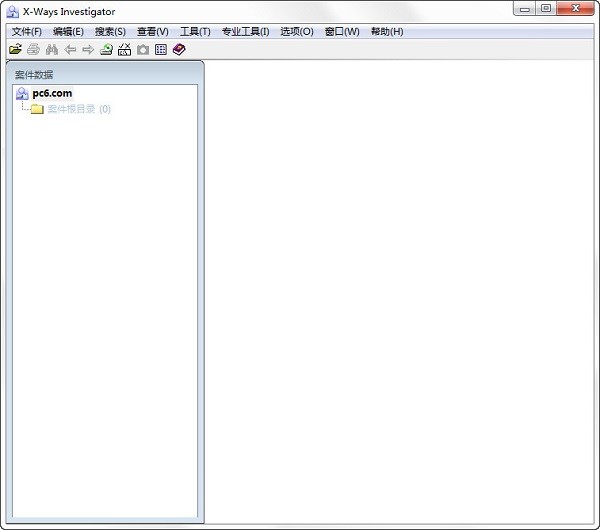
Task: Click the purple book help icon
Action: coord(179,49)
